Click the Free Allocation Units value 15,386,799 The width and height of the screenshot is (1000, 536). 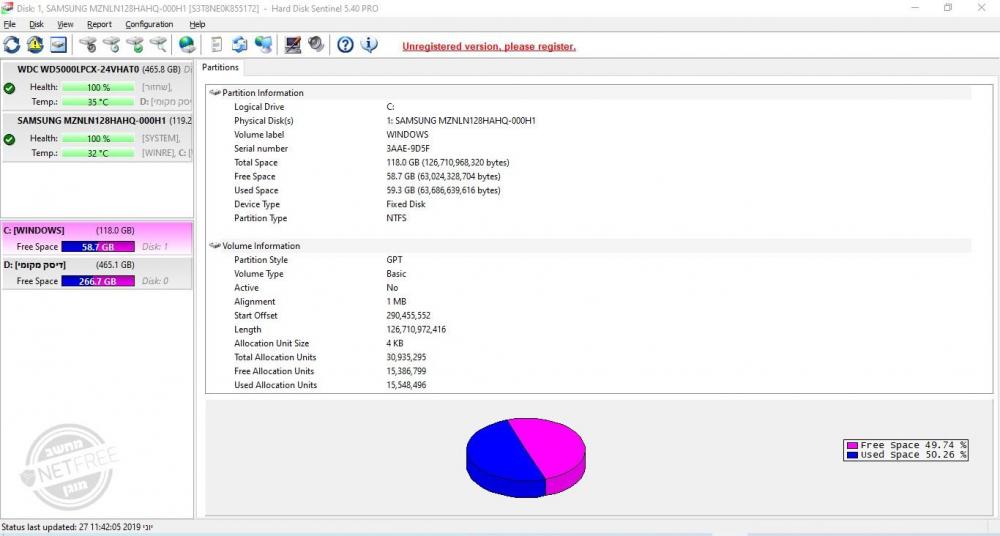[x=406, y=371]
